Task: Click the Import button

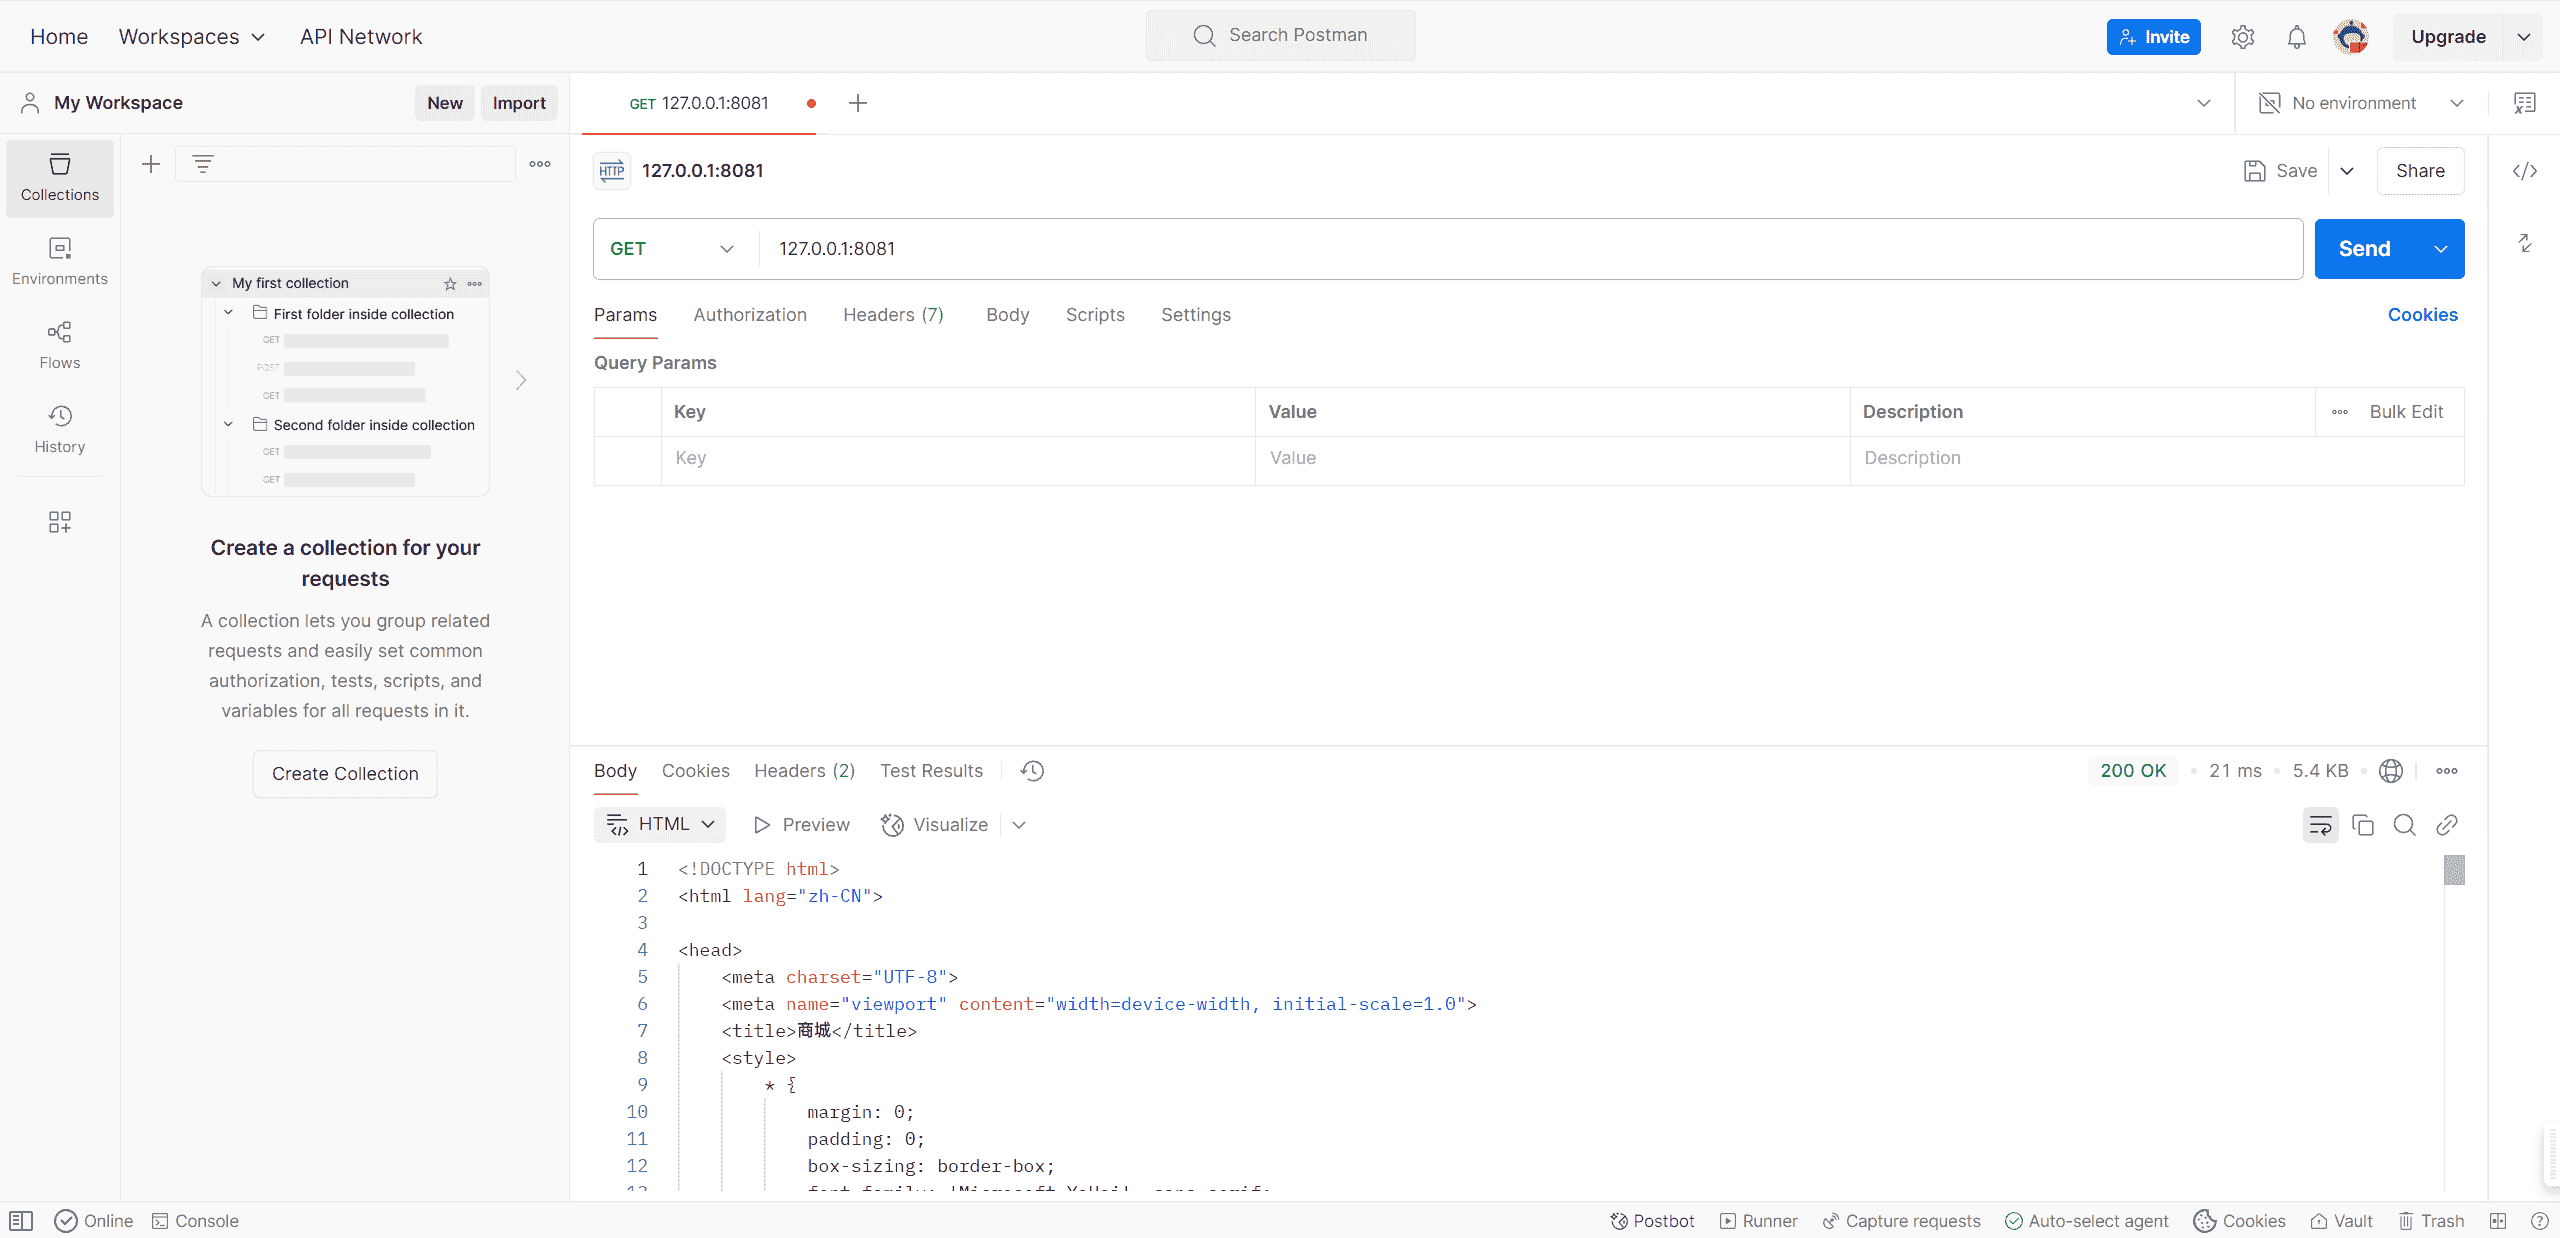Action: click(x=519, y=103)
